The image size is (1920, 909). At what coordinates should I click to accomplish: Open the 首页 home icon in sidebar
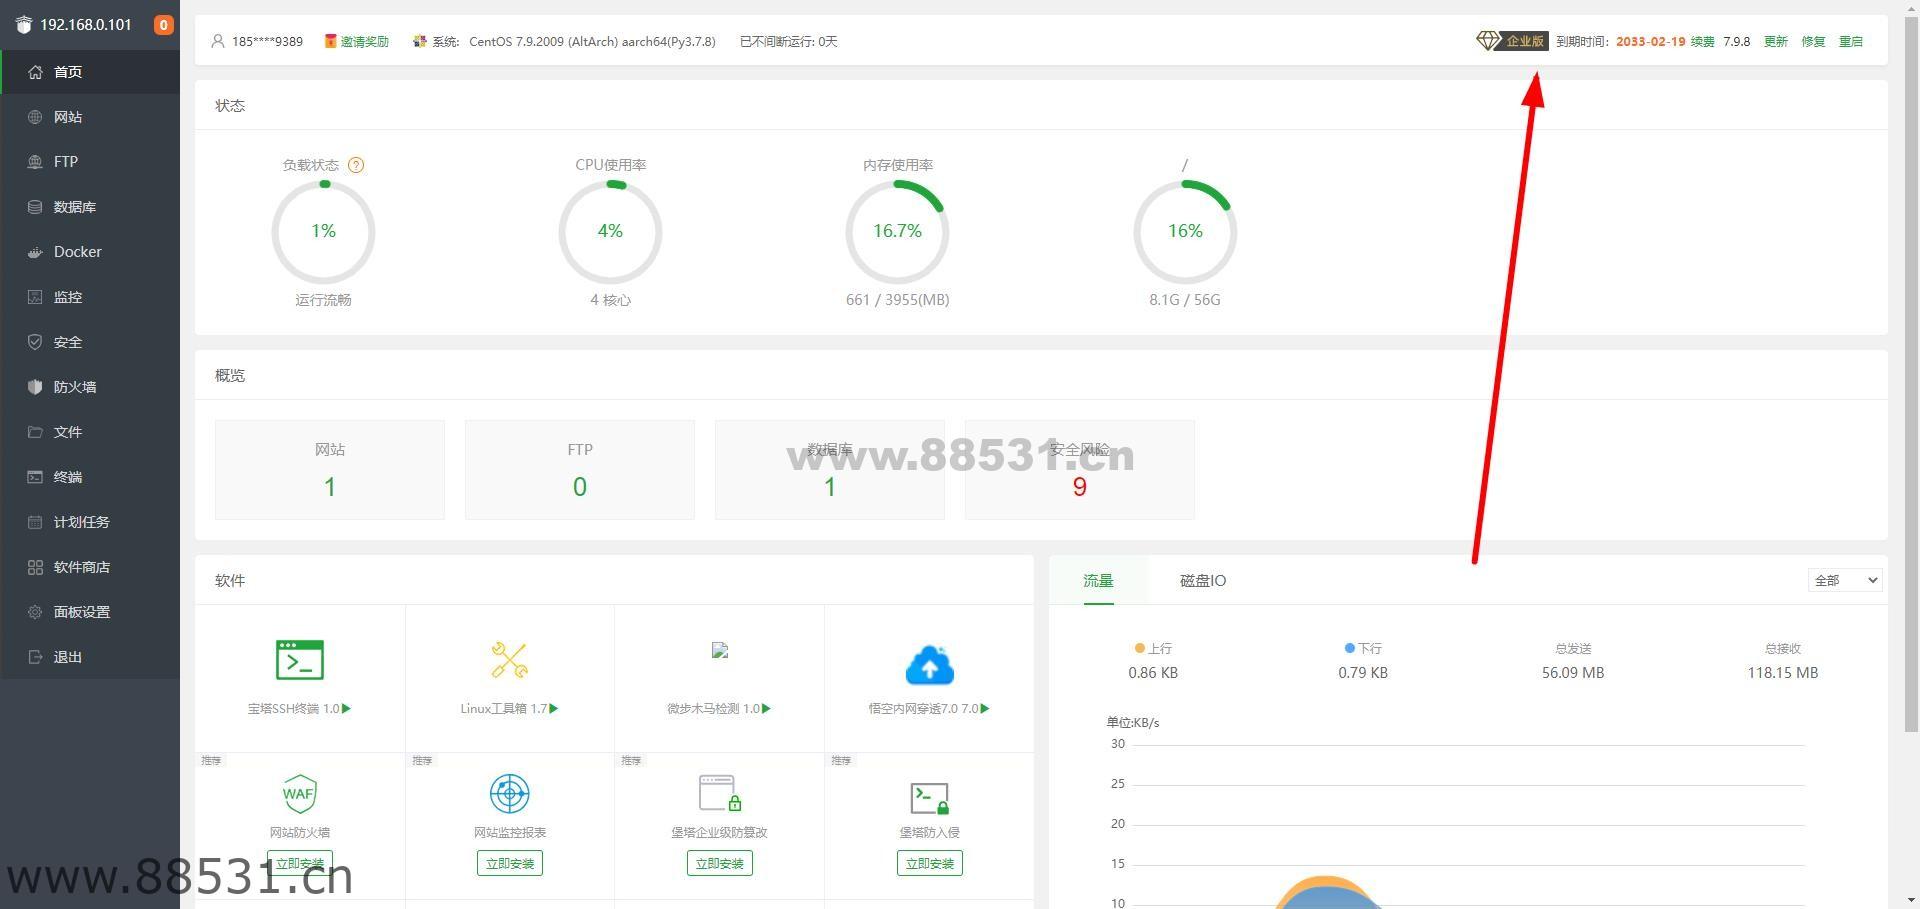[x=35, y=72]
